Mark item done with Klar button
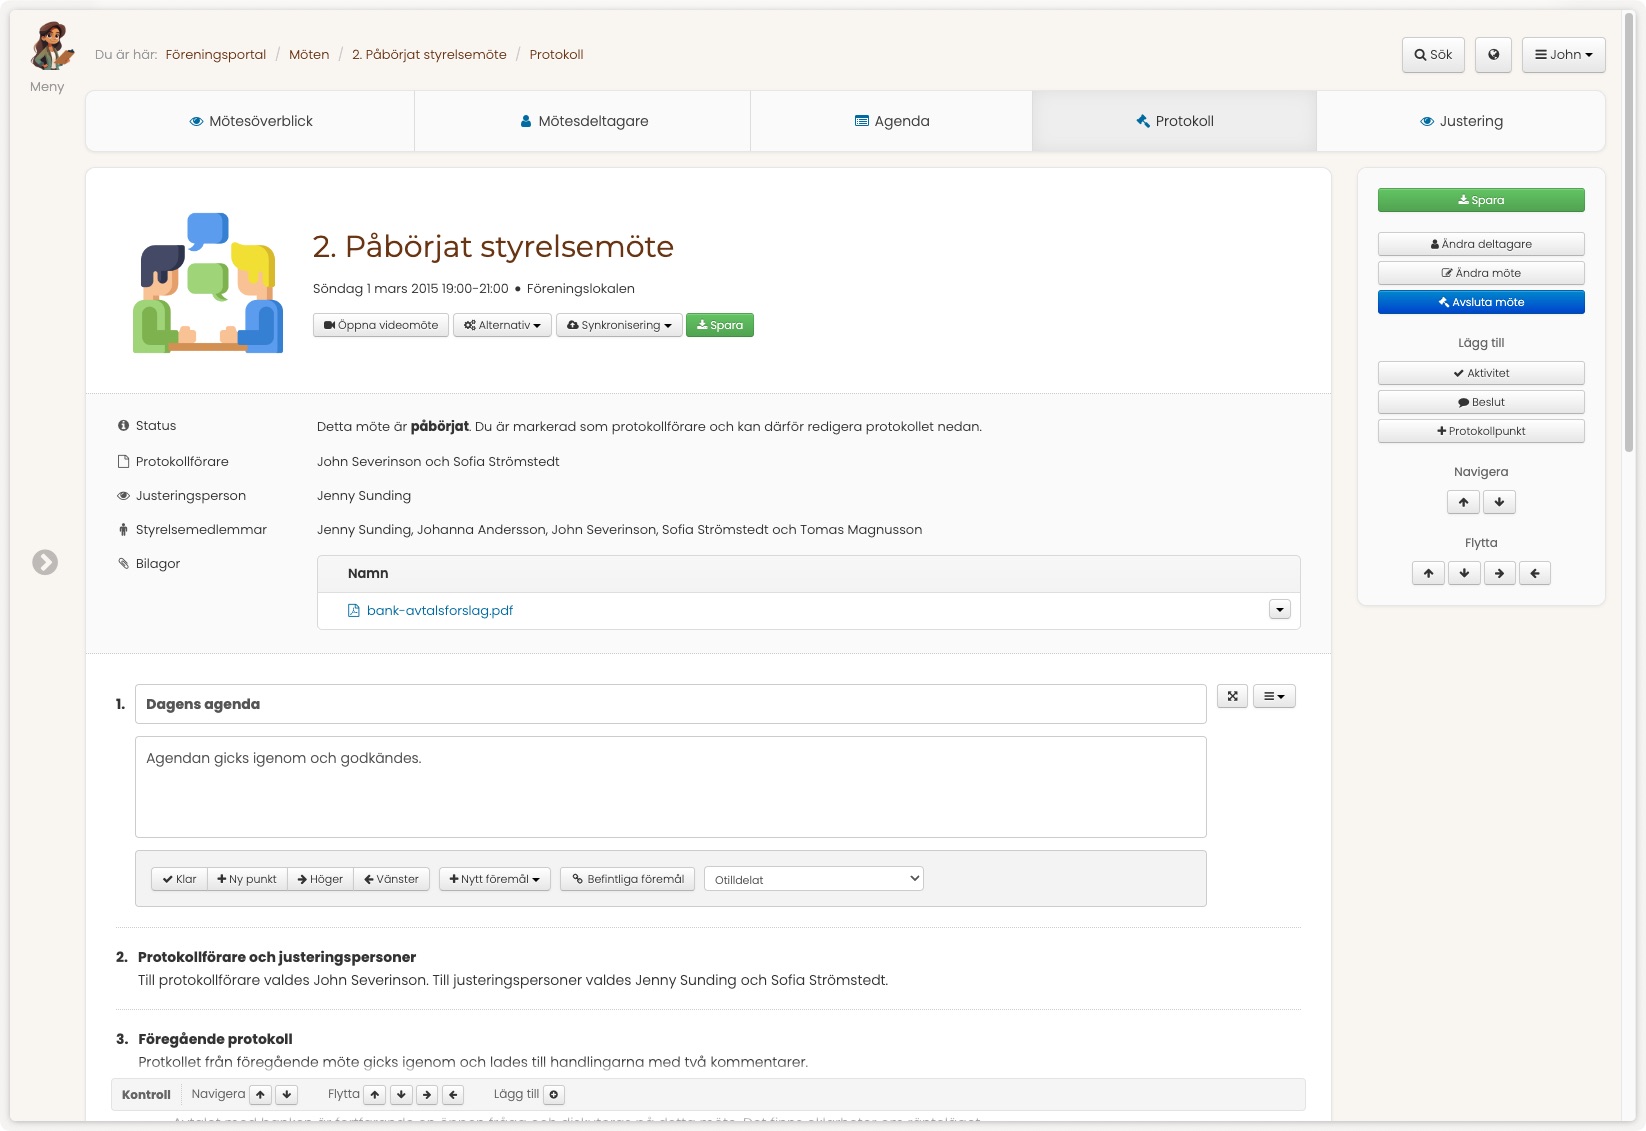Viewport: 1646px width, 1131px height. point(179,879)
